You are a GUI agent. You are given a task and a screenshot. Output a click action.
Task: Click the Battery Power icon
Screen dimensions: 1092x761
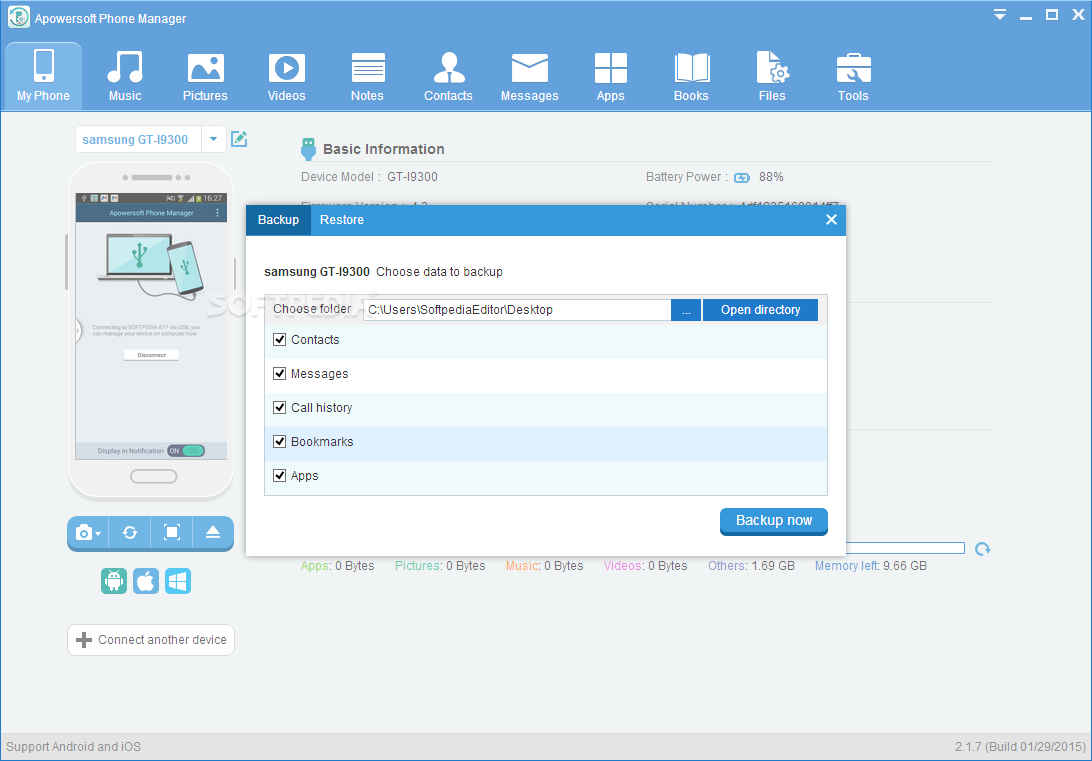point(742,178)
